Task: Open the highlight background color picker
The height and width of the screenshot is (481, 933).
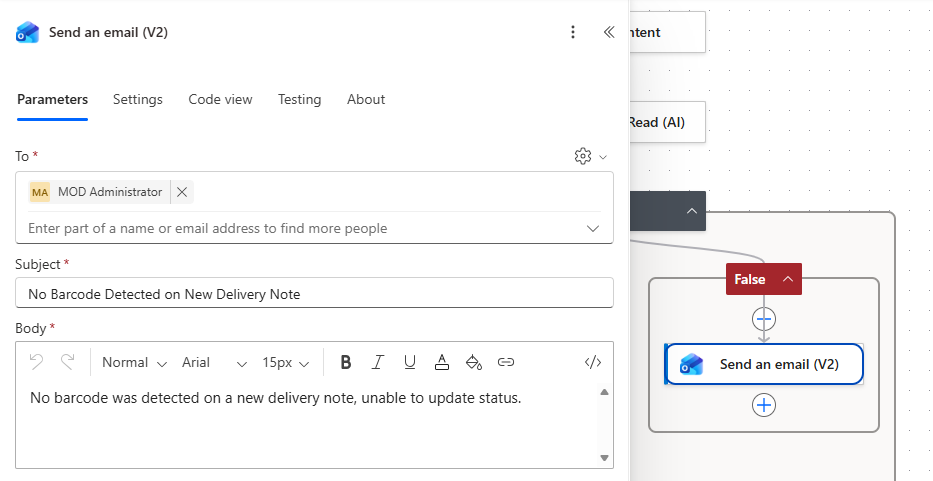Action: pyautogui.click(x=474, y=362)
